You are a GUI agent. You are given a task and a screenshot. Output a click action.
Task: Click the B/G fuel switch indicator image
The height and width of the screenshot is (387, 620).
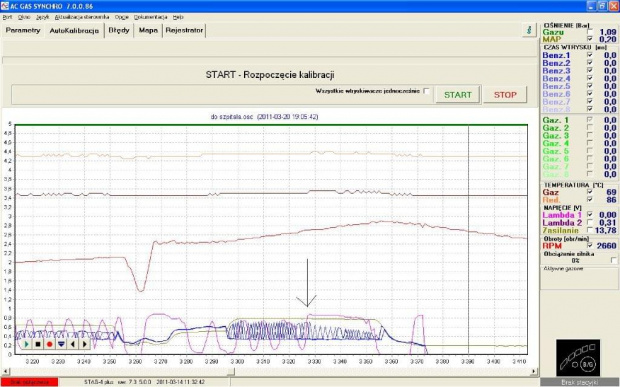[578, 357]
